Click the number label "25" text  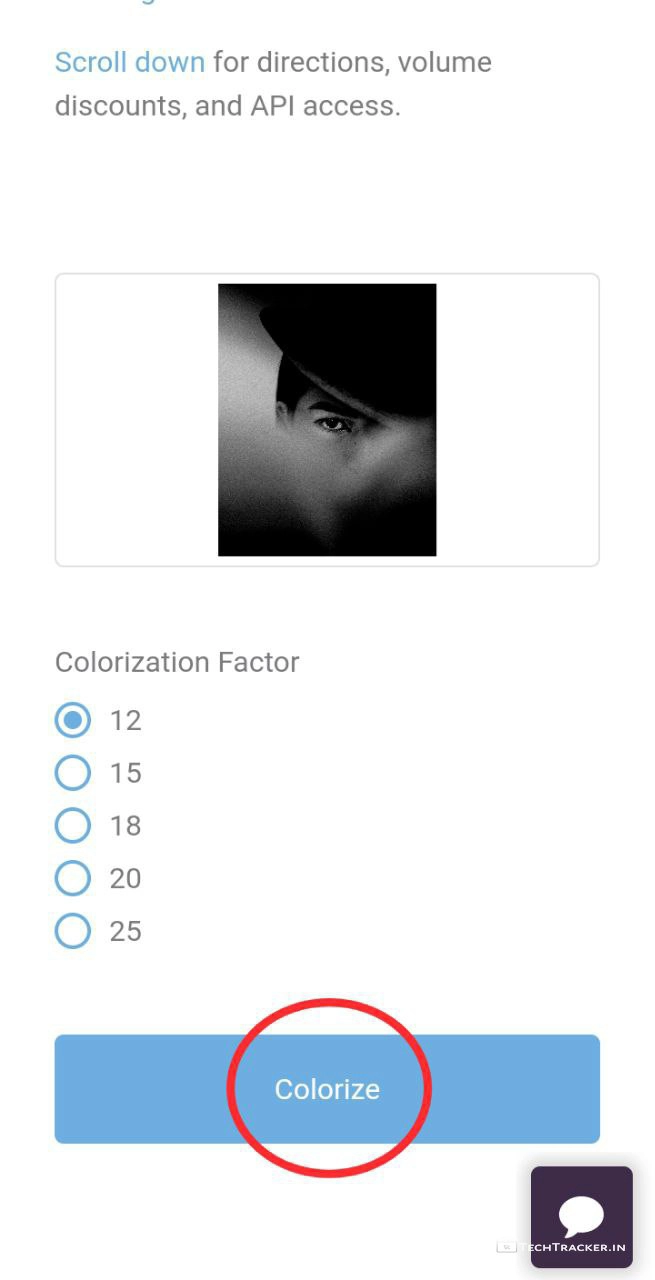pyautogui.click(x=125, y=933)
